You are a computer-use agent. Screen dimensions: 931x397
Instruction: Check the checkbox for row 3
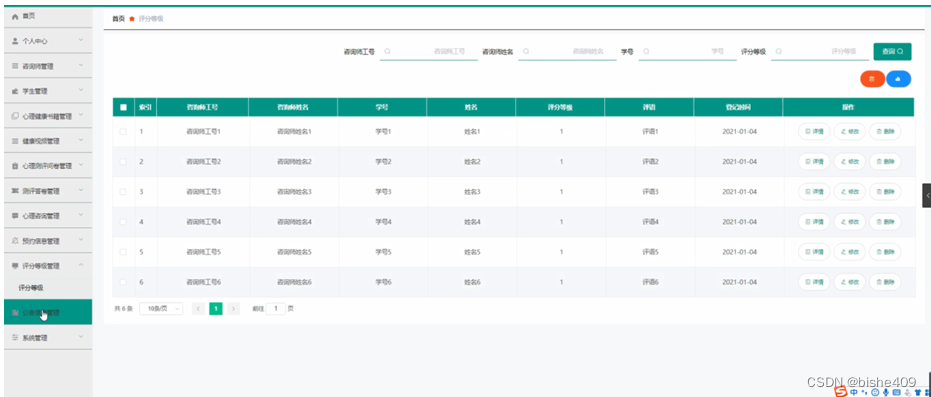coord(123,192)
